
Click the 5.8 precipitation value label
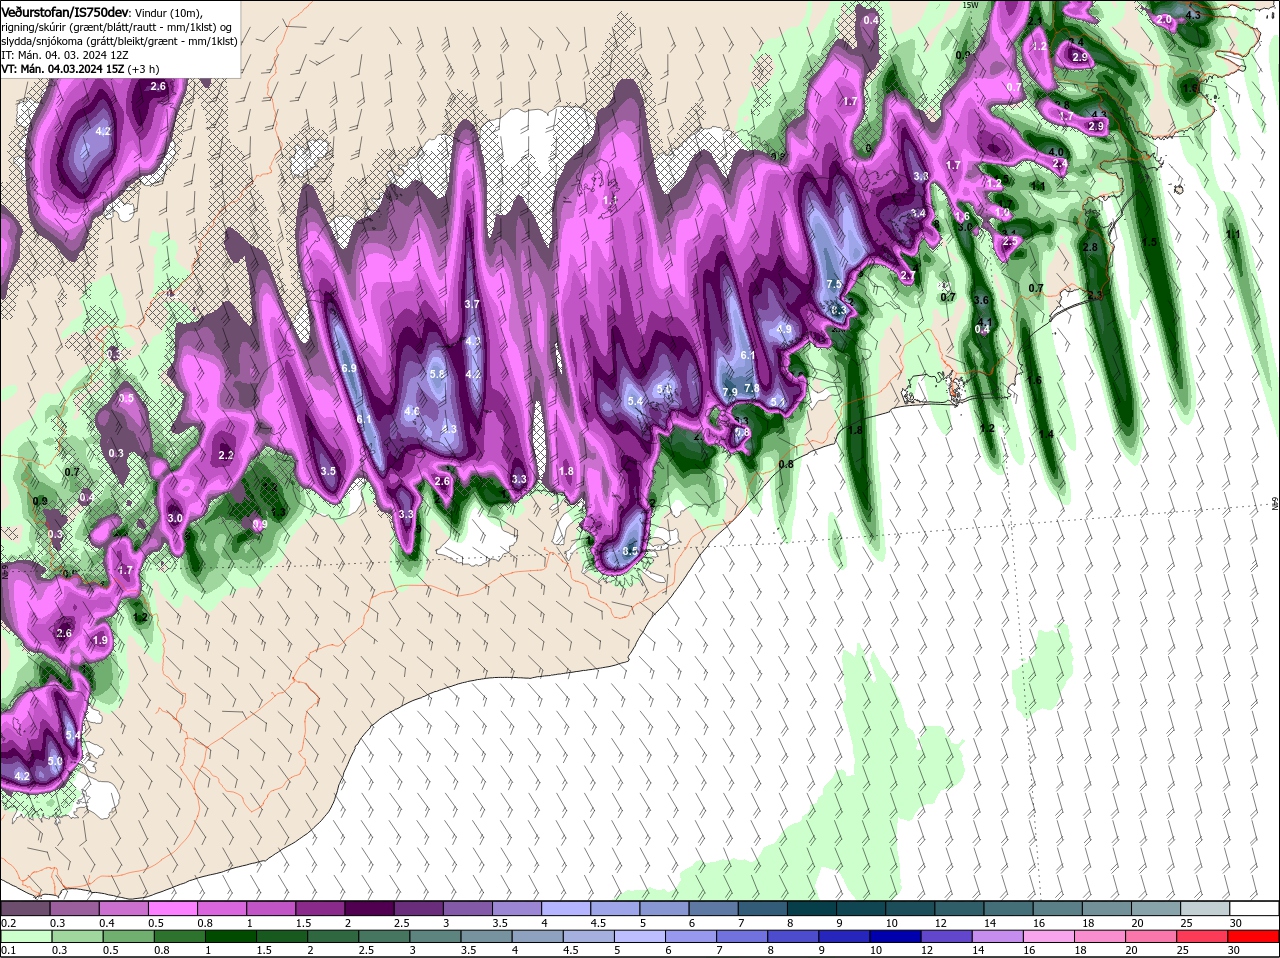point(437,374)
